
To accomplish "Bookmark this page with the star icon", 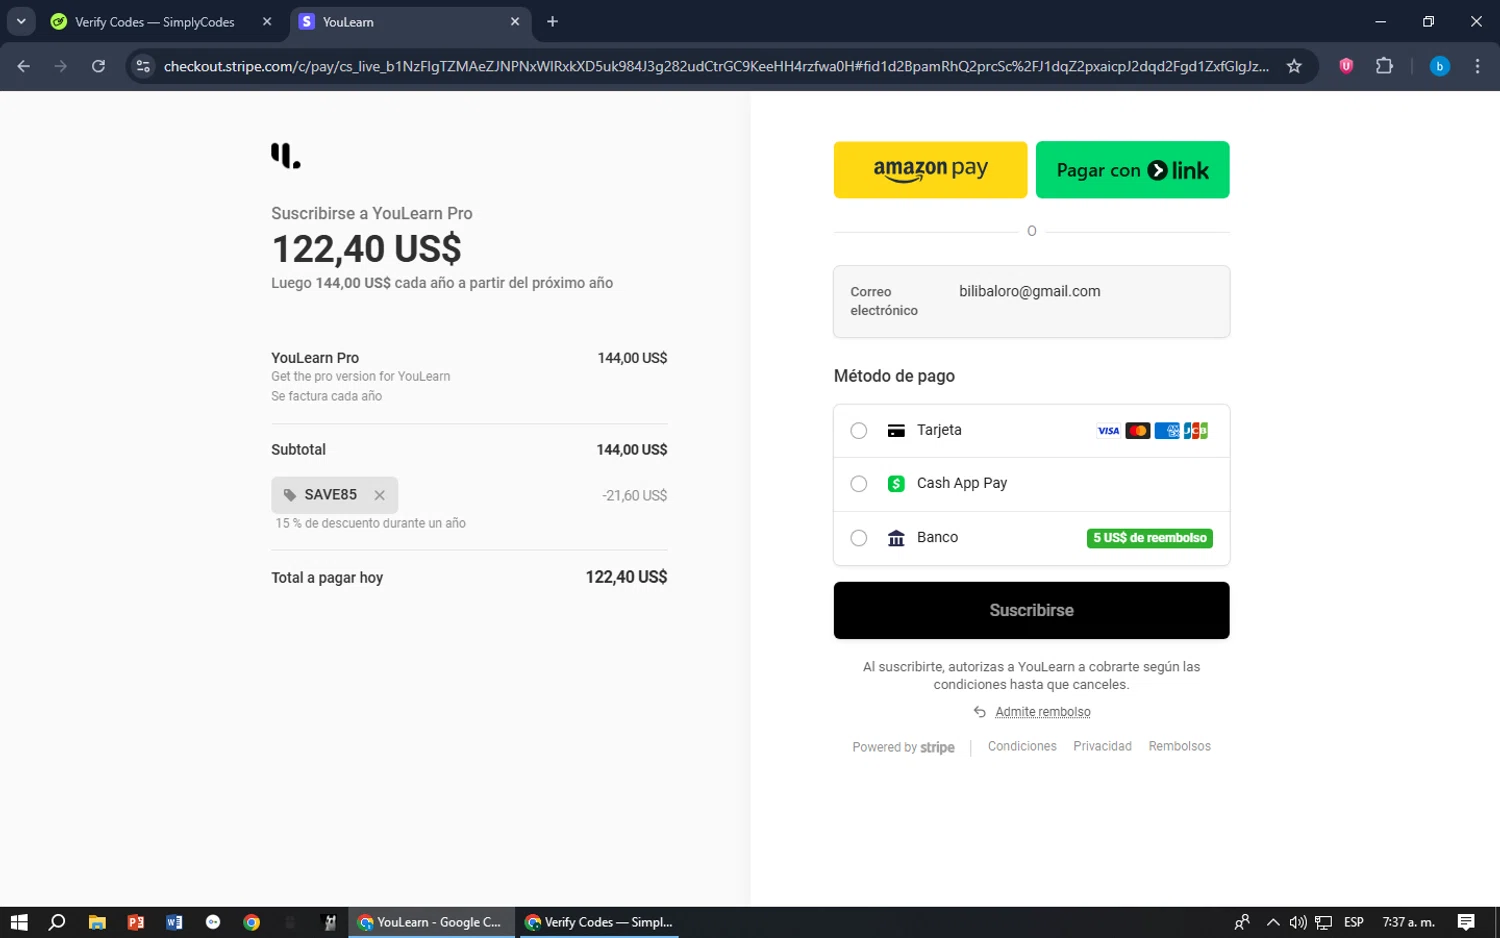I will [x=1294, y=66].
